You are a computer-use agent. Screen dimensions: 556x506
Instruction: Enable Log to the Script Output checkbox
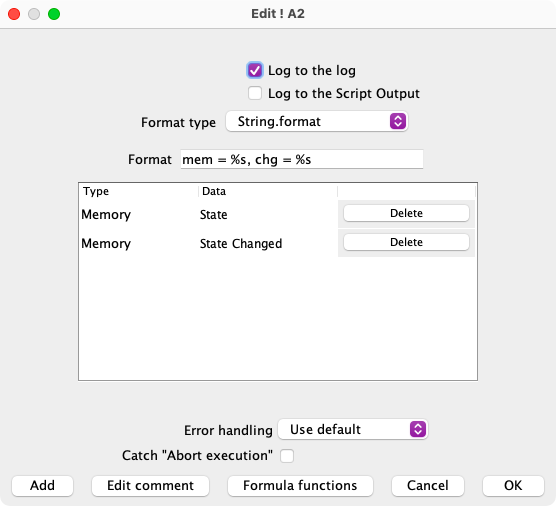tap(255, 93)
